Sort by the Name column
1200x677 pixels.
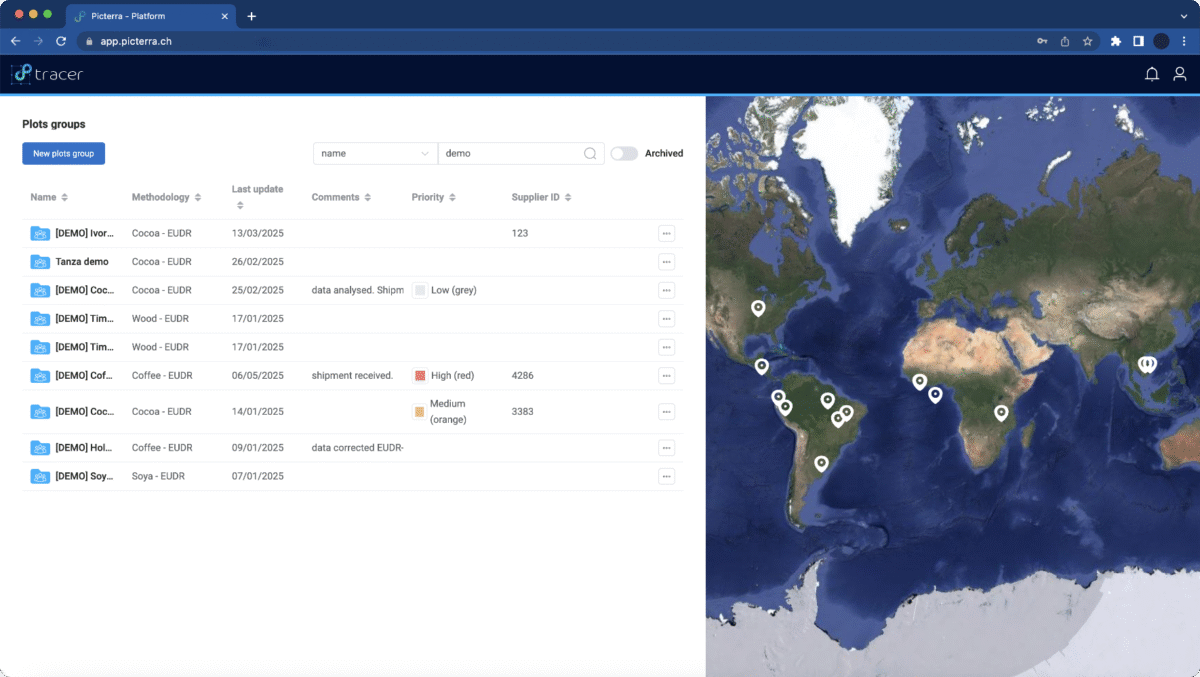point(49,197)
